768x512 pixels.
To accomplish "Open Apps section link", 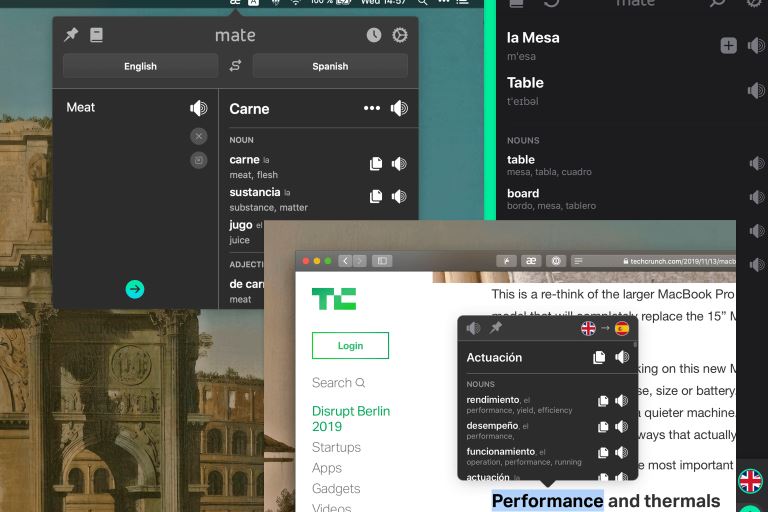I will tap(327, 468).
